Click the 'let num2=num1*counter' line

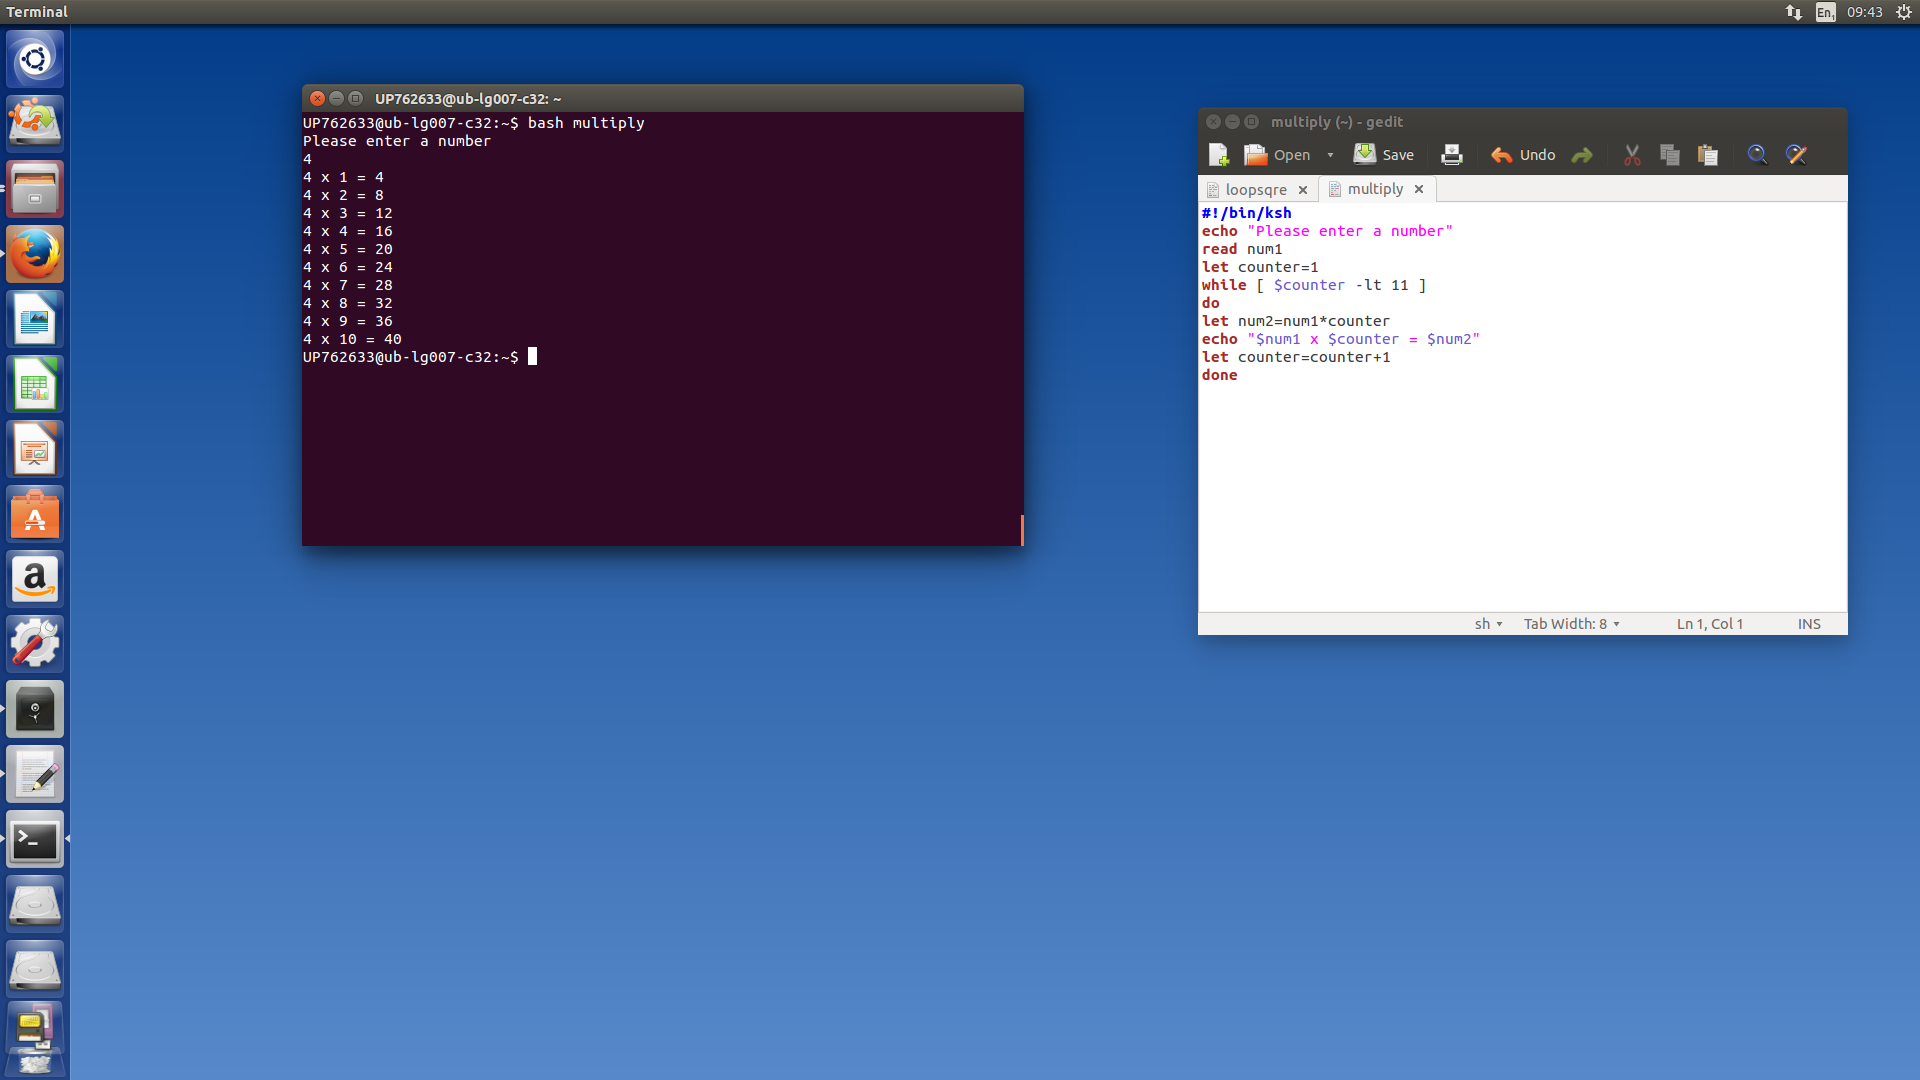[x=1296, y=321]
